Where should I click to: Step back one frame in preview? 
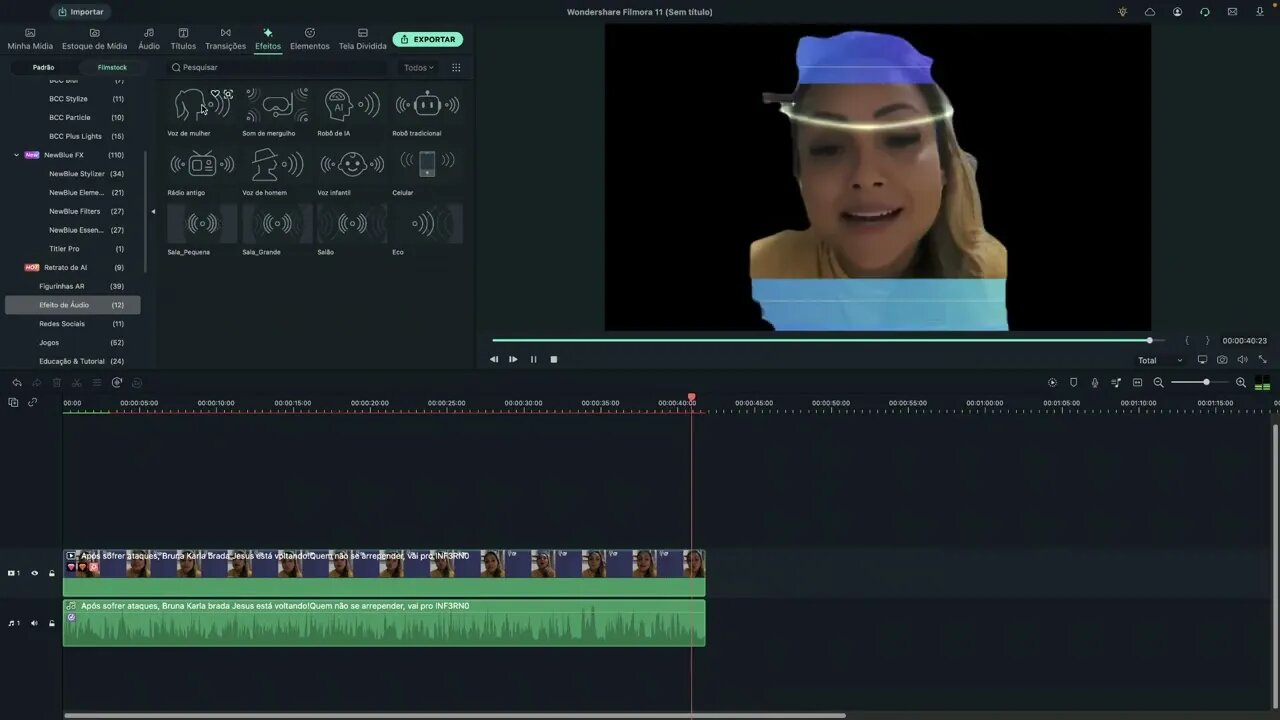493,359
